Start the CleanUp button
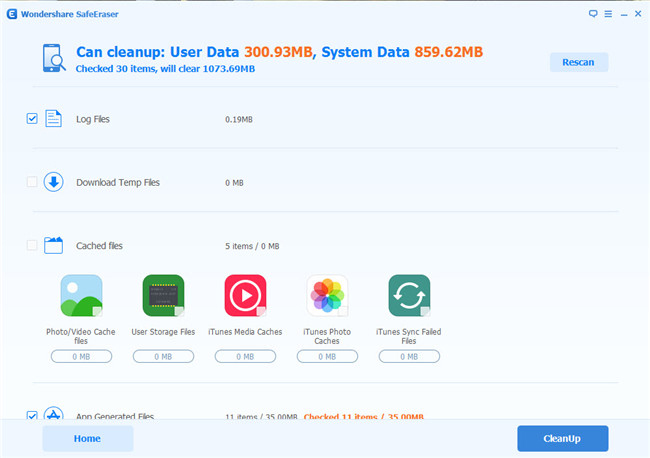This screenshot has height=458, width=650. tap(563, 439)
